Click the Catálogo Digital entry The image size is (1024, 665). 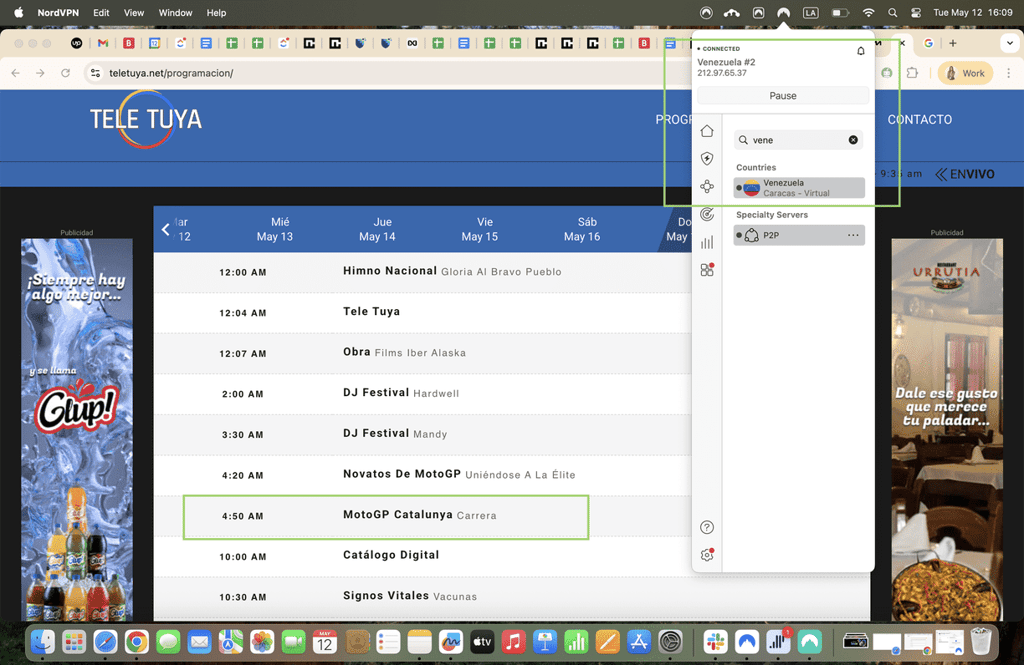pyautogui.click(x=391, y=555)
